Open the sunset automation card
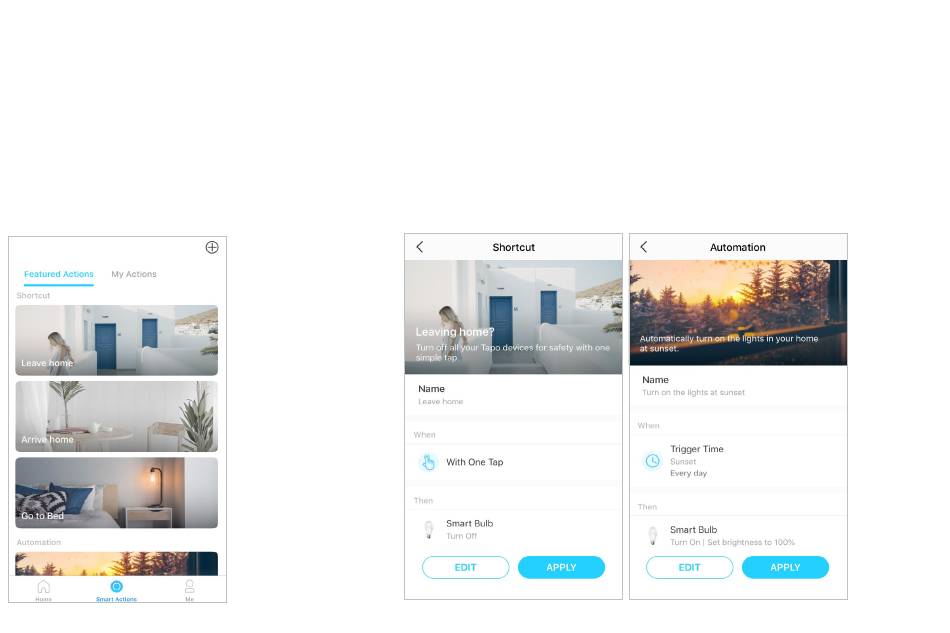Screen dimensions: 950x633 coord(116,563)
